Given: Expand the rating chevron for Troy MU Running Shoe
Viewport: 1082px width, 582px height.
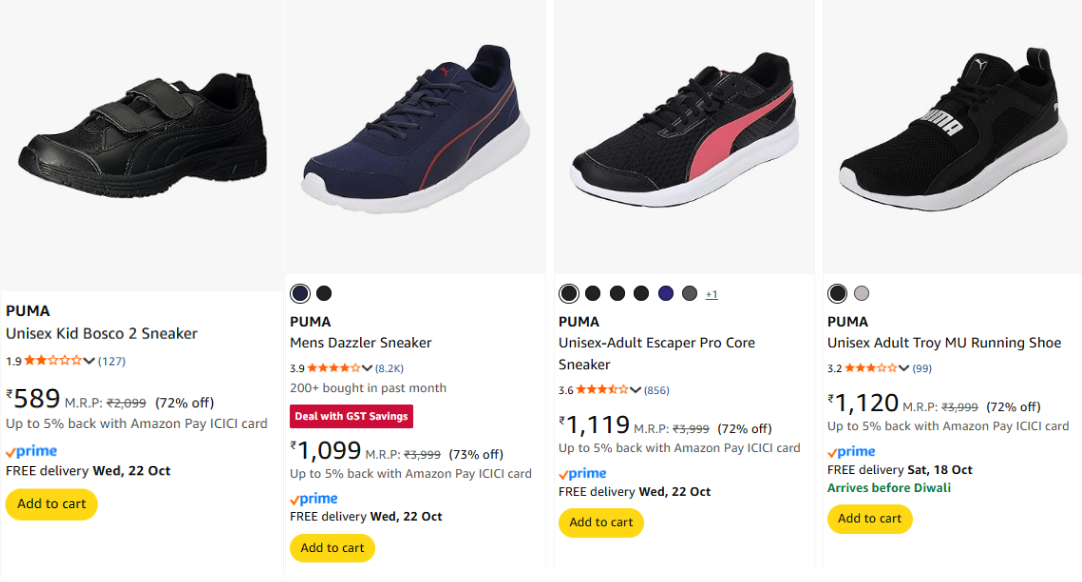Looking at the screenshot, I should tap(905, 368).
